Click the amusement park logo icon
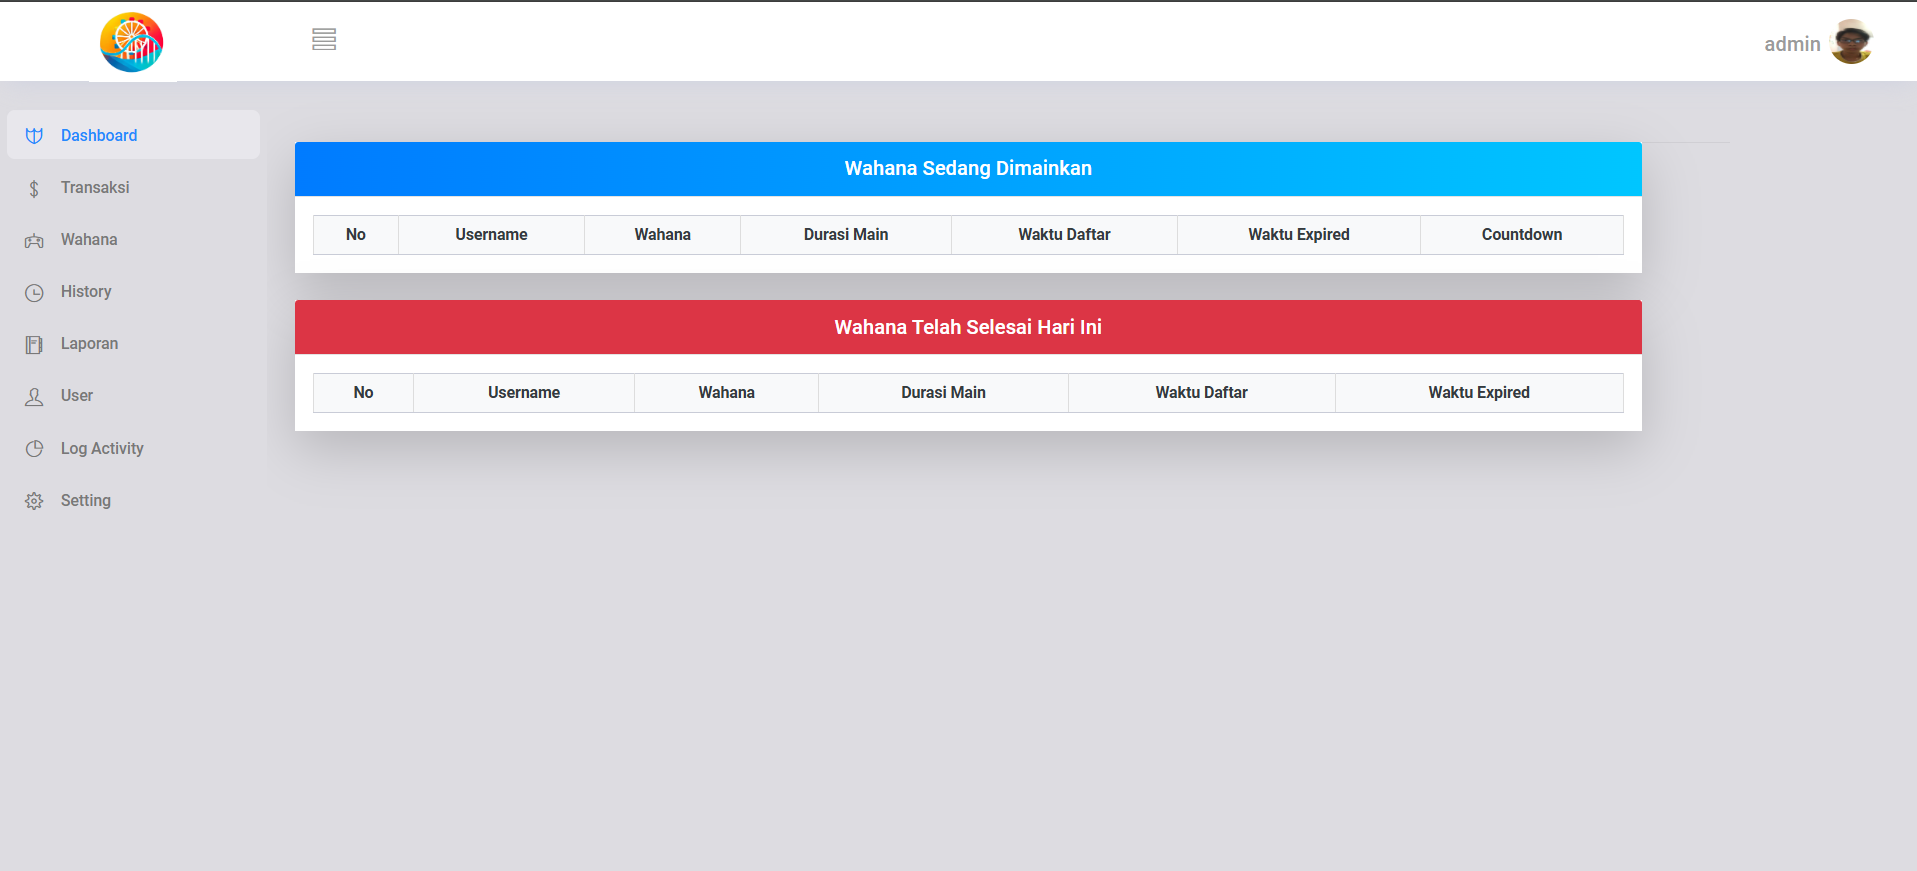This screenshot has width=1917, height=871. [x=131, y=43]
